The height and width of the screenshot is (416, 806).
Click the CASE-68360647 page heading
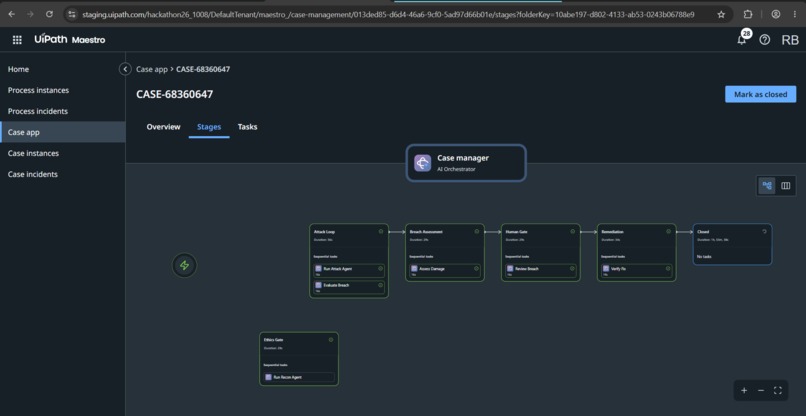click(x=175, y=94)
